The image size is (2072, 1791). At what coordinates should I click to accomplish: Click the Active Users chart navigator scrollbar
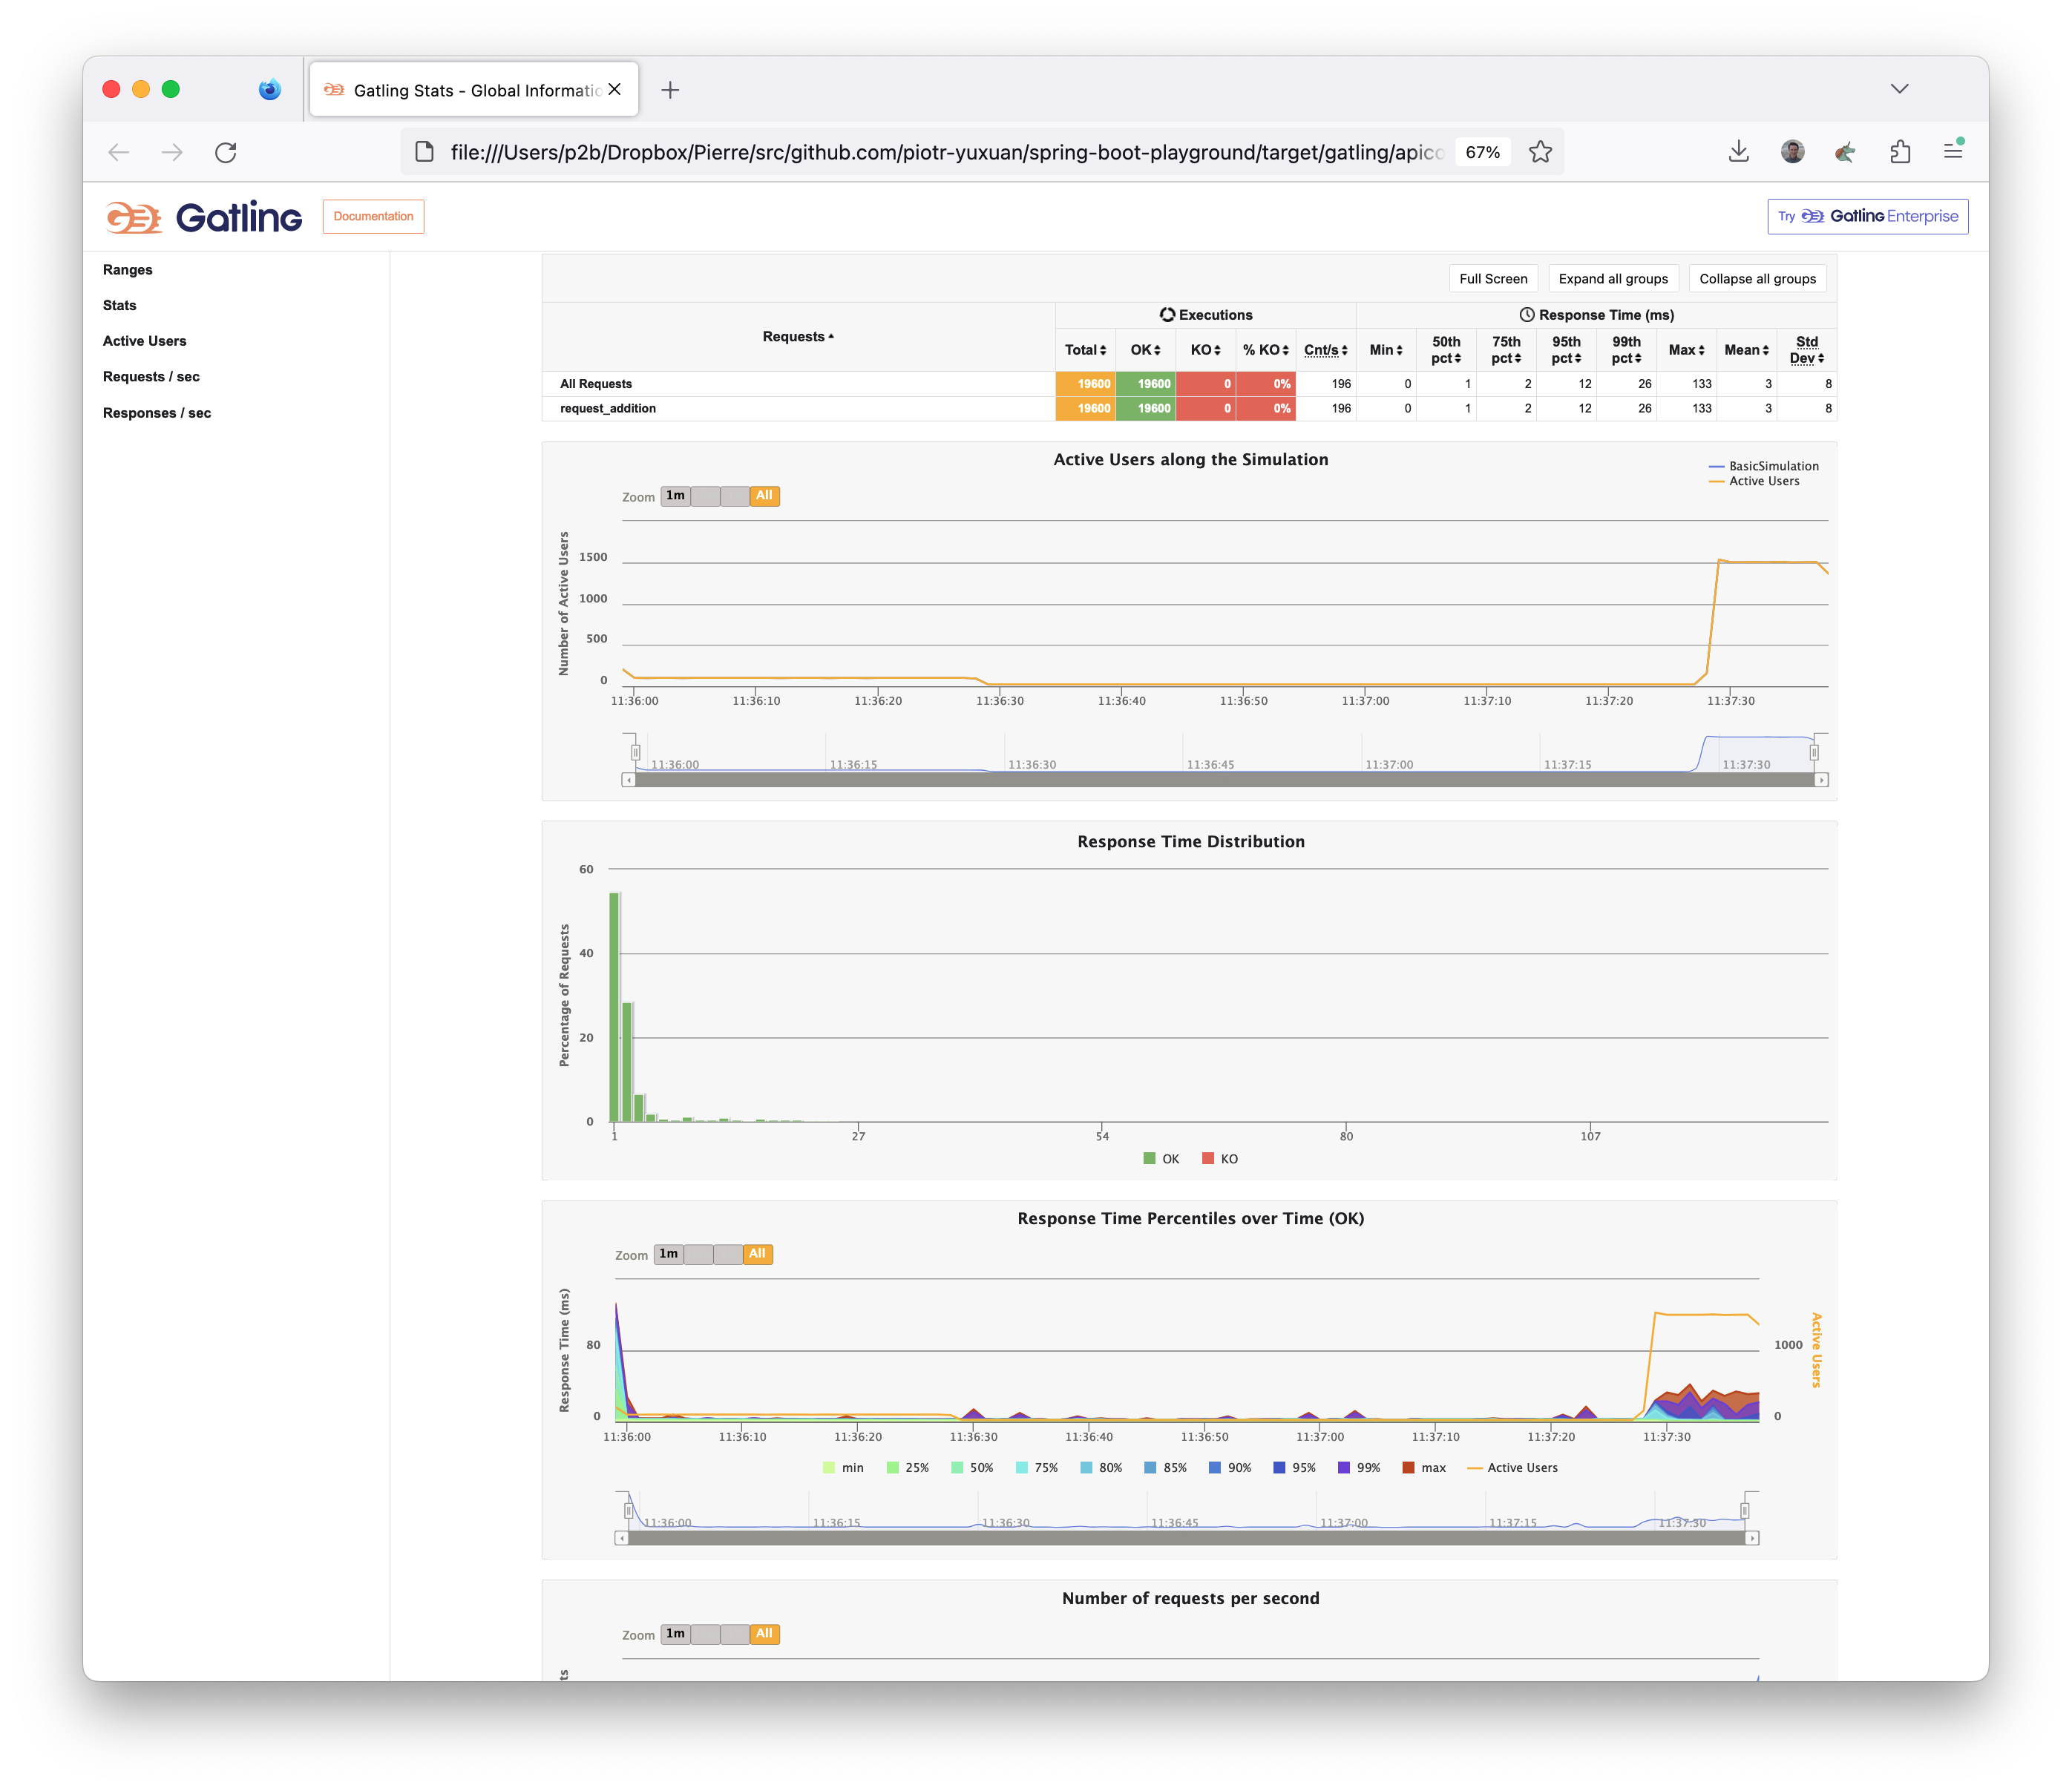tap(1224, 780)
